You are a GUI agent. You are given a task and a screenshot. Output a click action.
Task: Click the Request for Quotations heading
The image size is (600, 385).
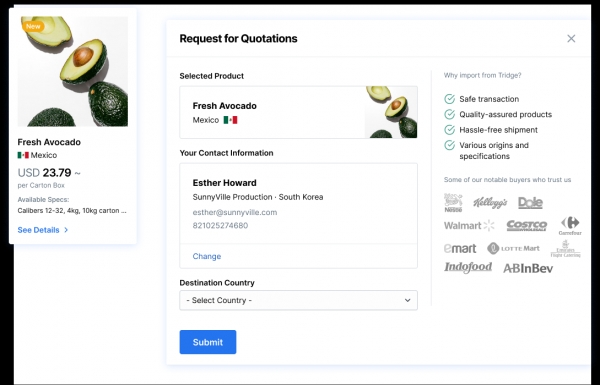click(x=238, y=39)
